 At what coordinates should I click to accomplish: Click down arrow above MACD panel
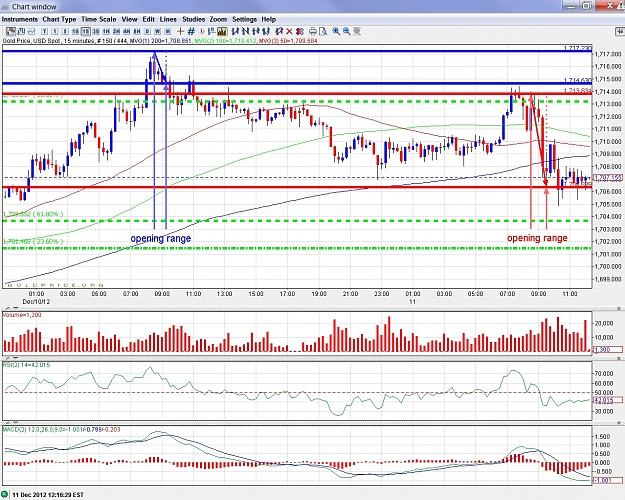point(16,423)
